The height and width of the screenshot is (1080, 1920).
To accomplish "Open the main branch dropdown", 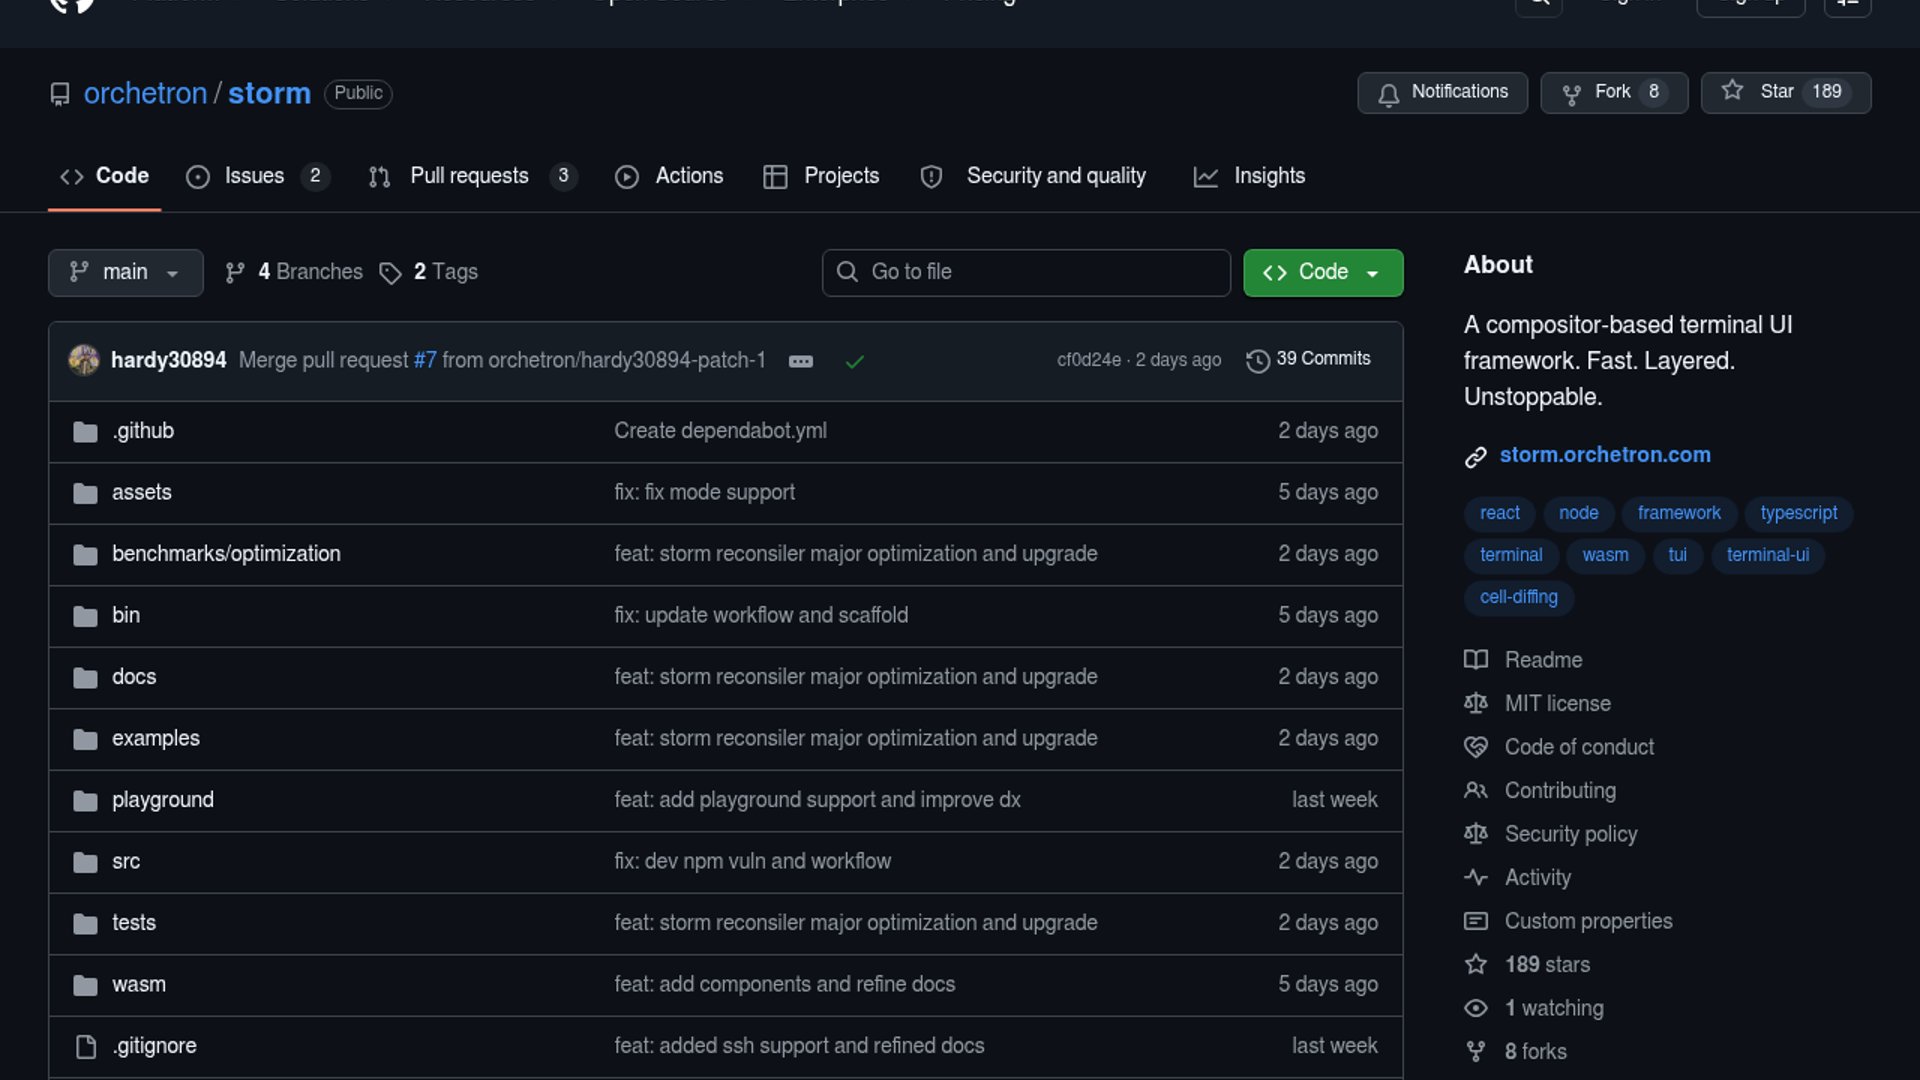I will 125,272.
